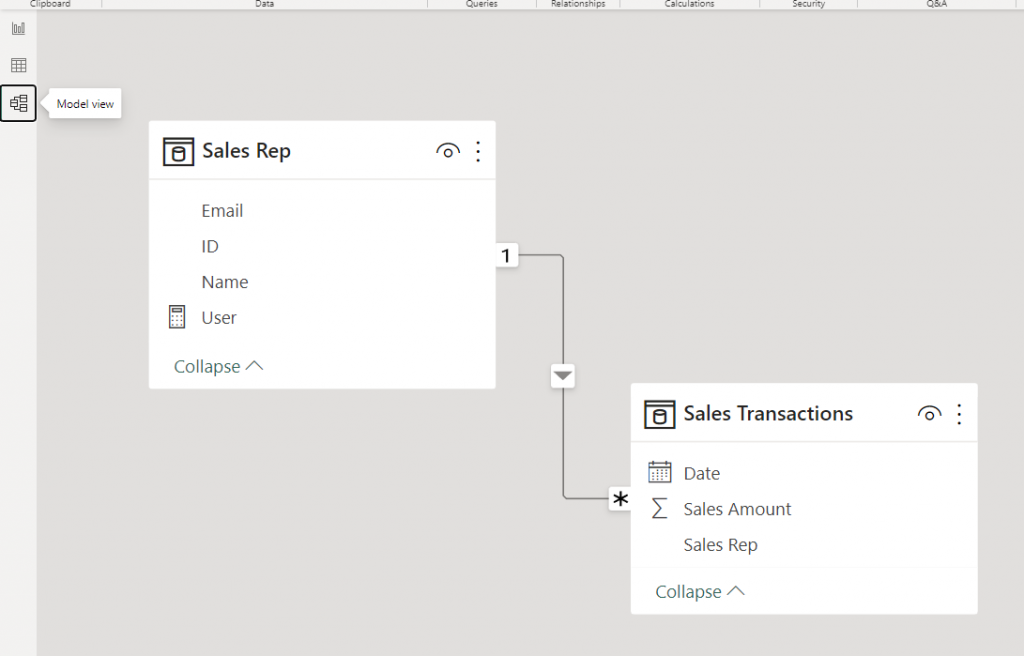Toggle visibility eye on Sales Transactions table

930,414
